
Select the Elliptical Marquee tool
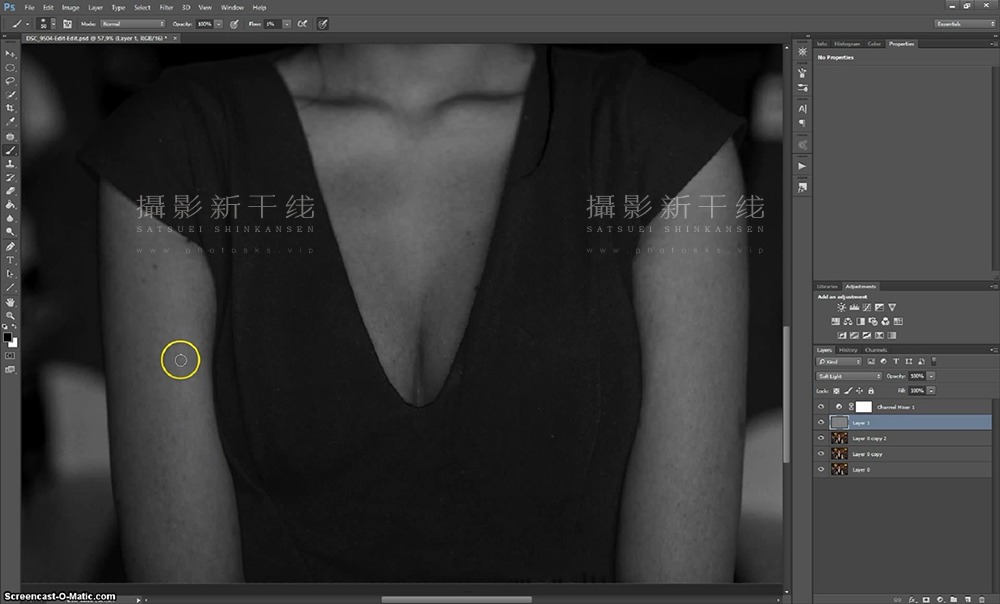[10, 68]
